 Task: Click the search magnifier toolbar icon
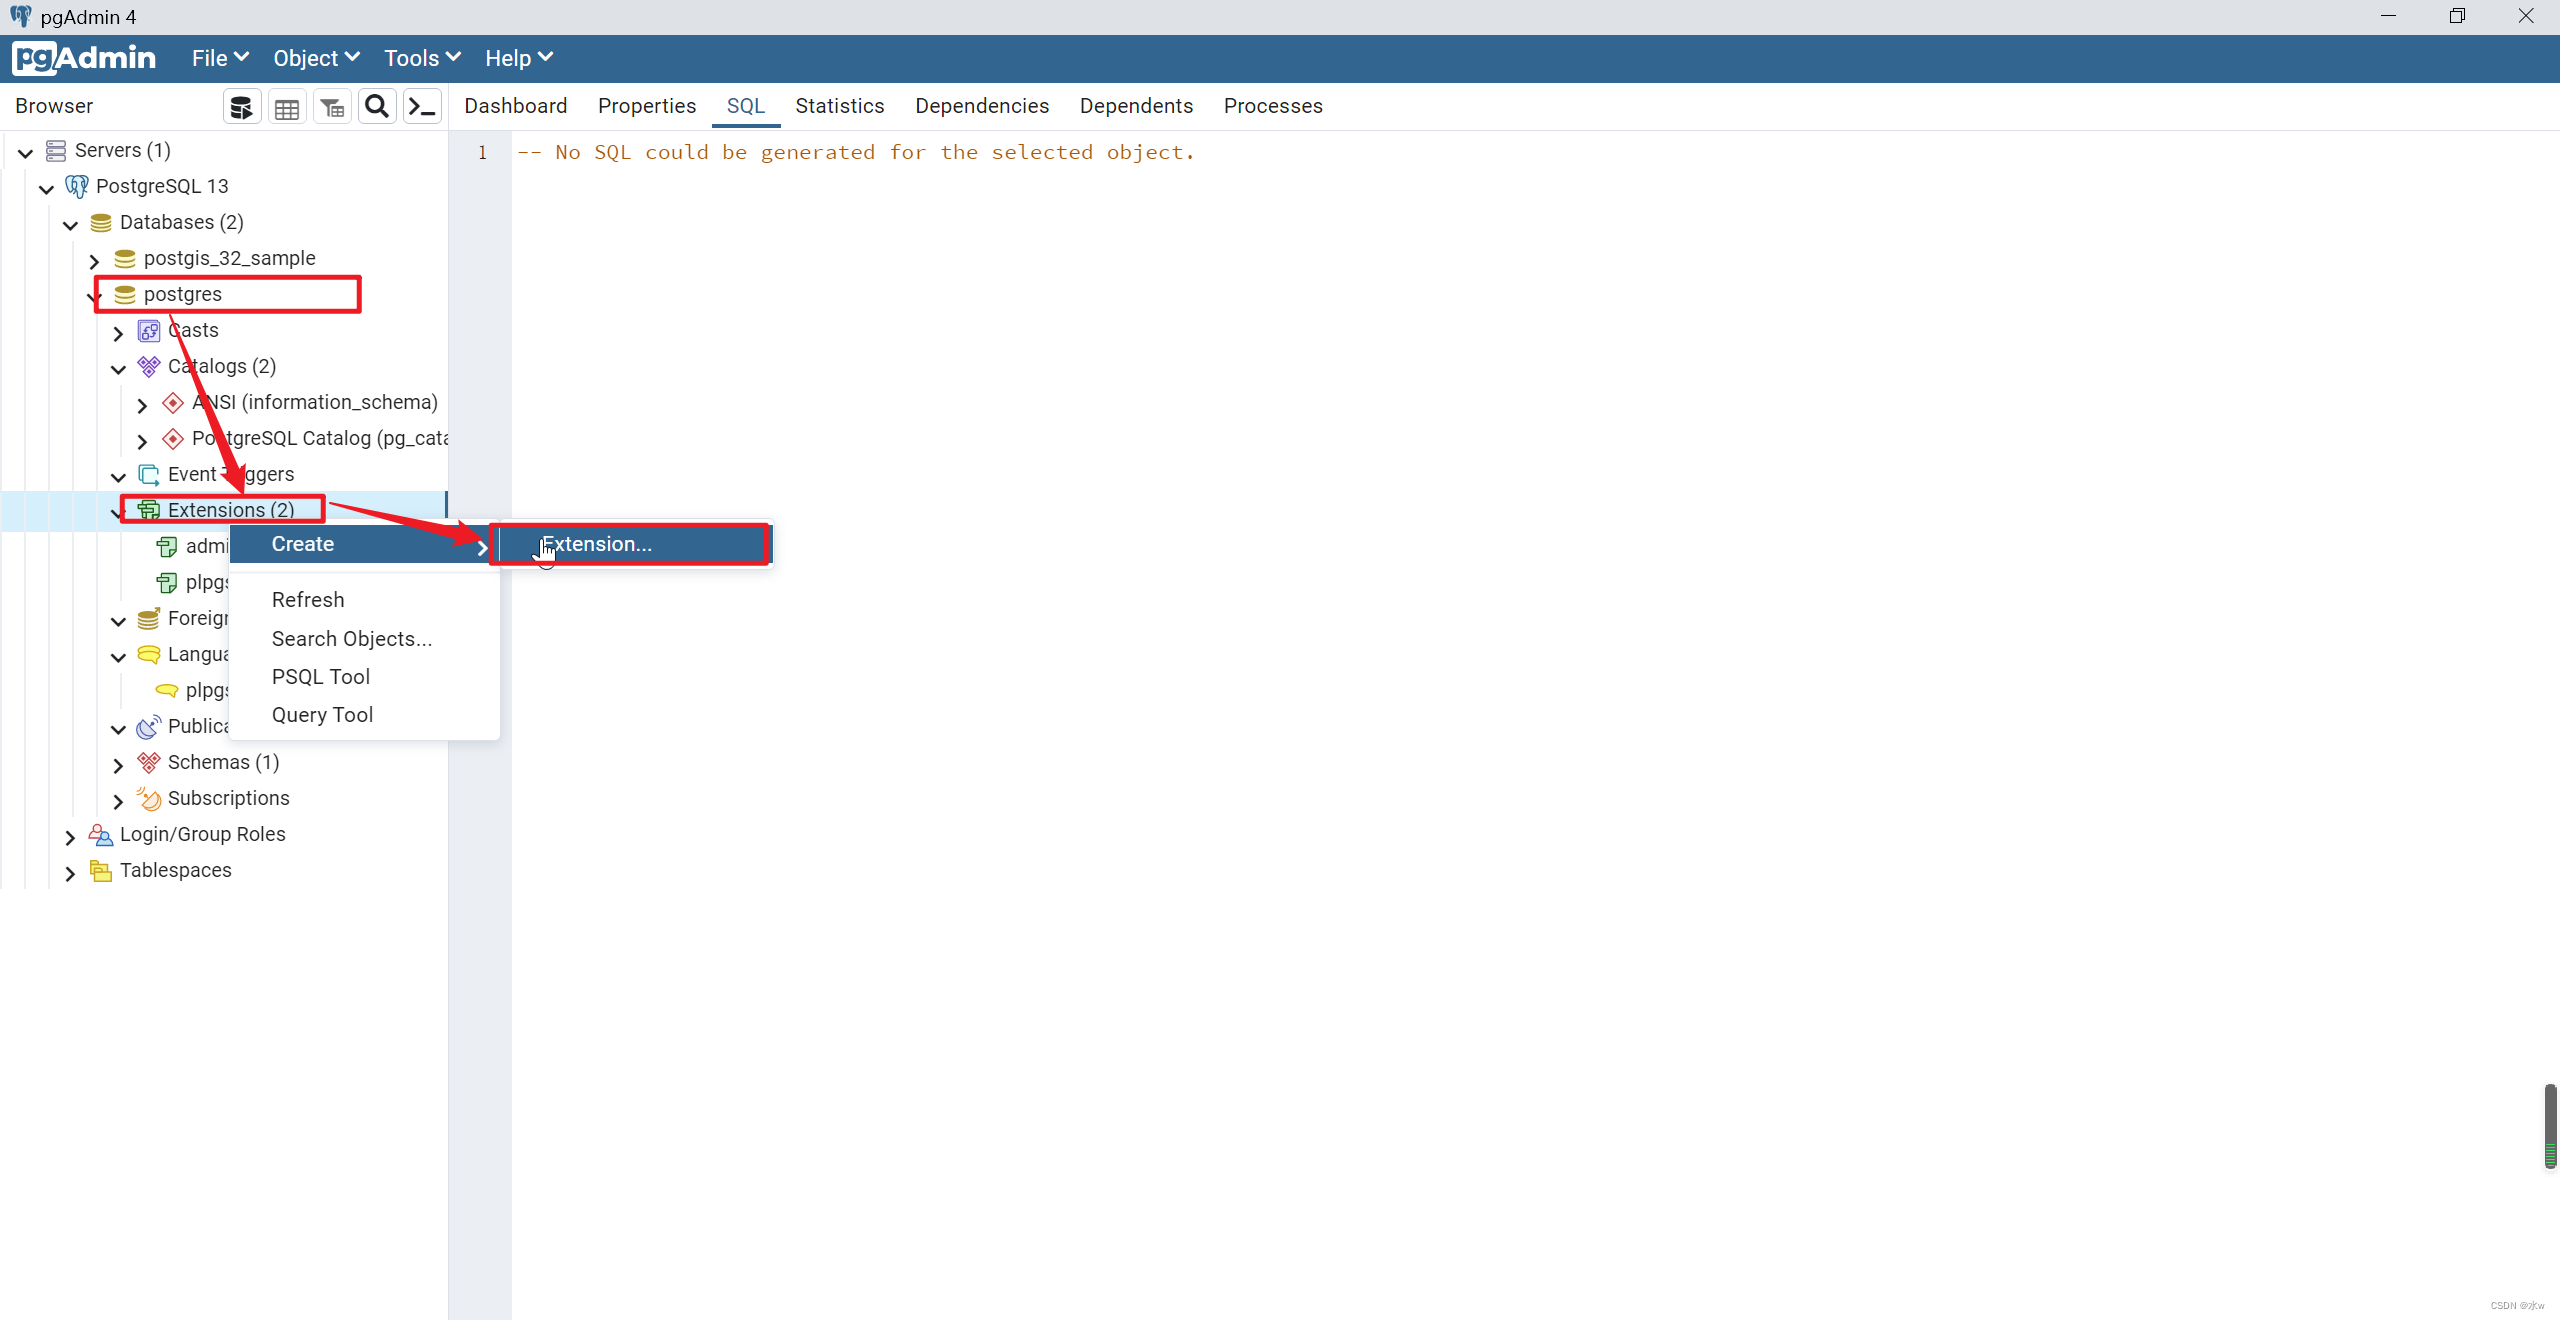point(377,106)
